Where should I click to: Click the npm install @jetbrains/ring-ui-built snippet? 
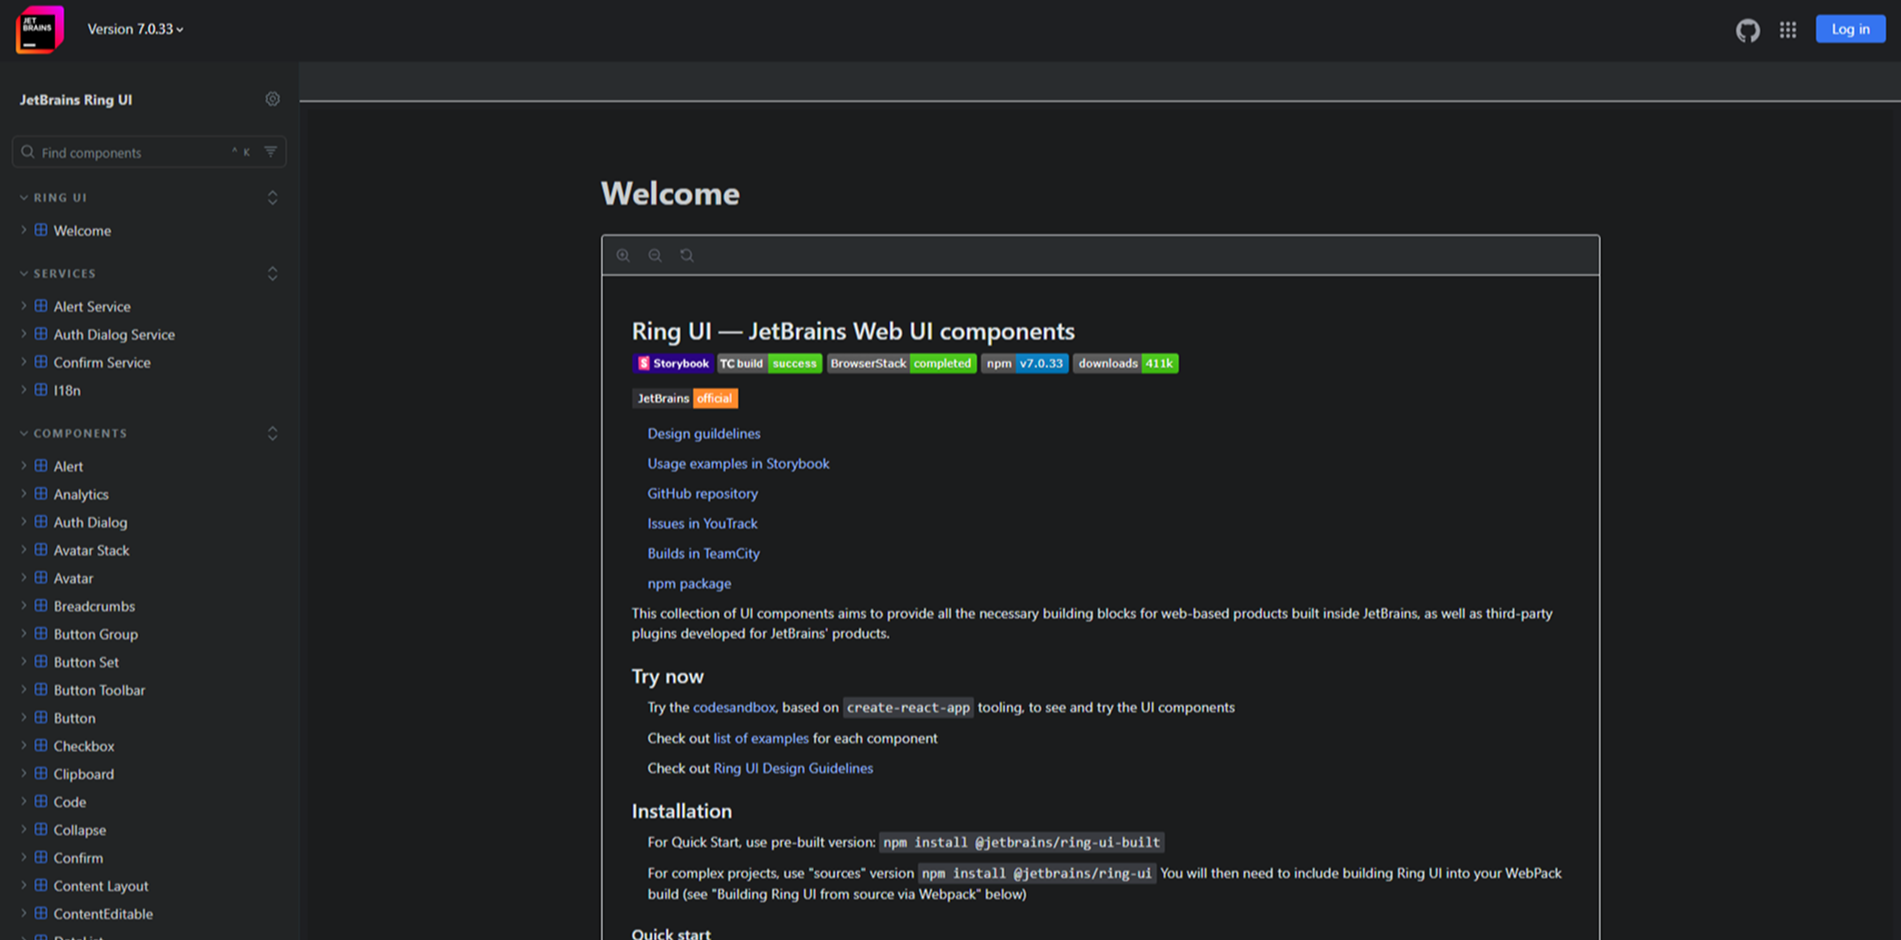(1022, 842)
